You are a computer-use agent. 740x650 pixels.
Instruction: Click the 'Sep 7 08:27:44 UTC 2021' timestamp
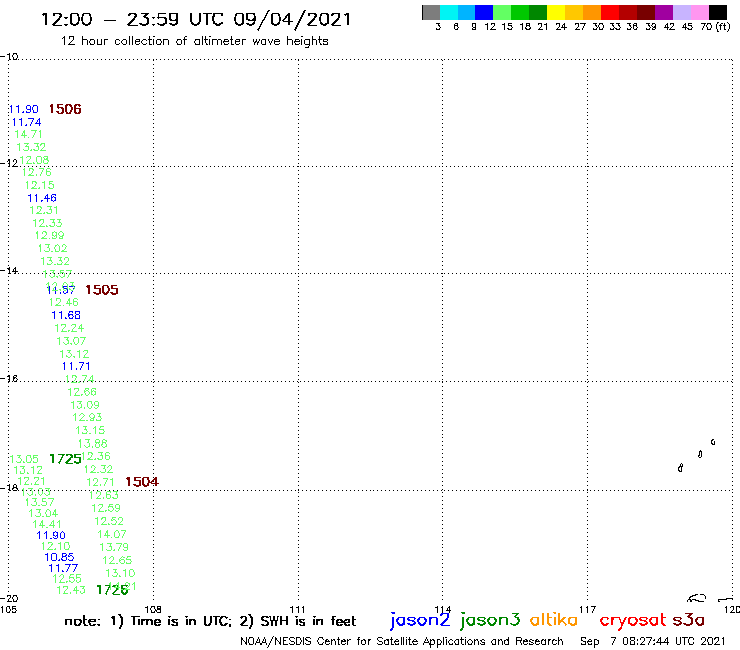[653, 642]
